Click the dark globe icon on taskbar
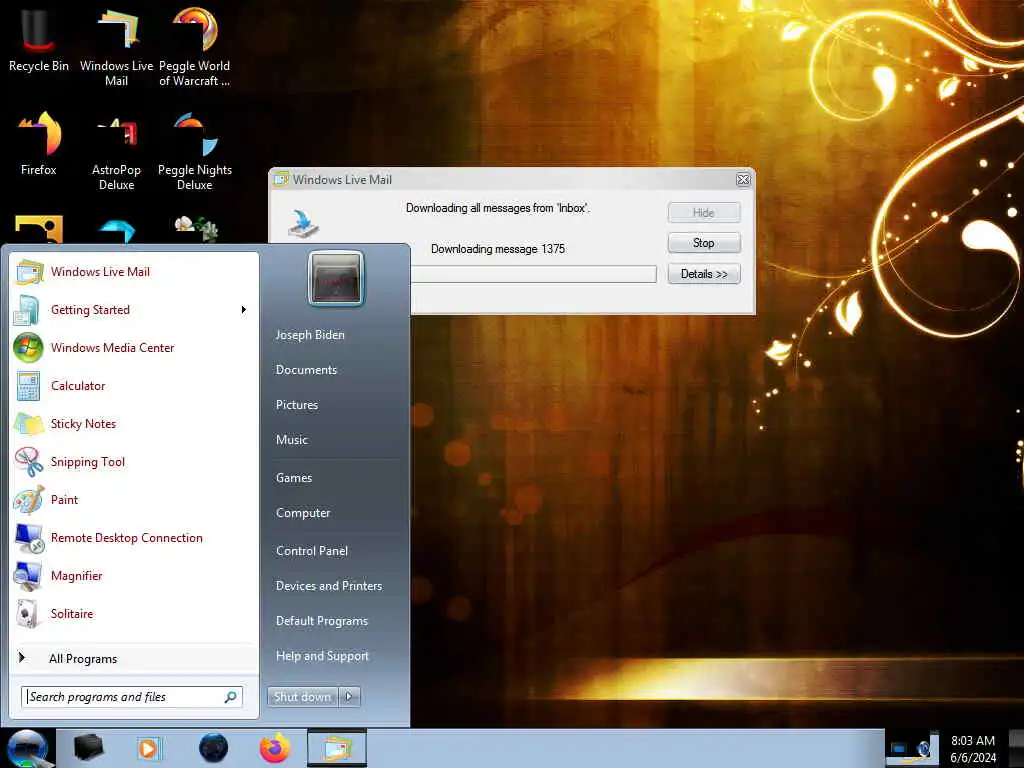 tap(213, 748)
